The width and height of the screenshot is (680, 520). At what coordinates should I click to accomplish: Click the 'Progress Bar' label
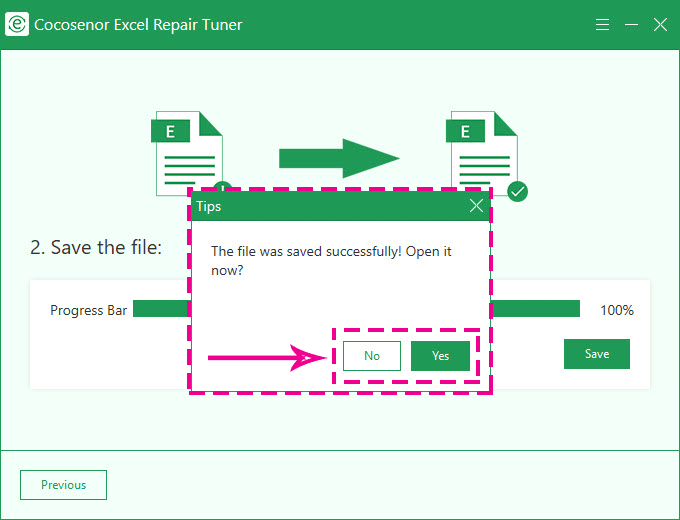coord(88,311)
